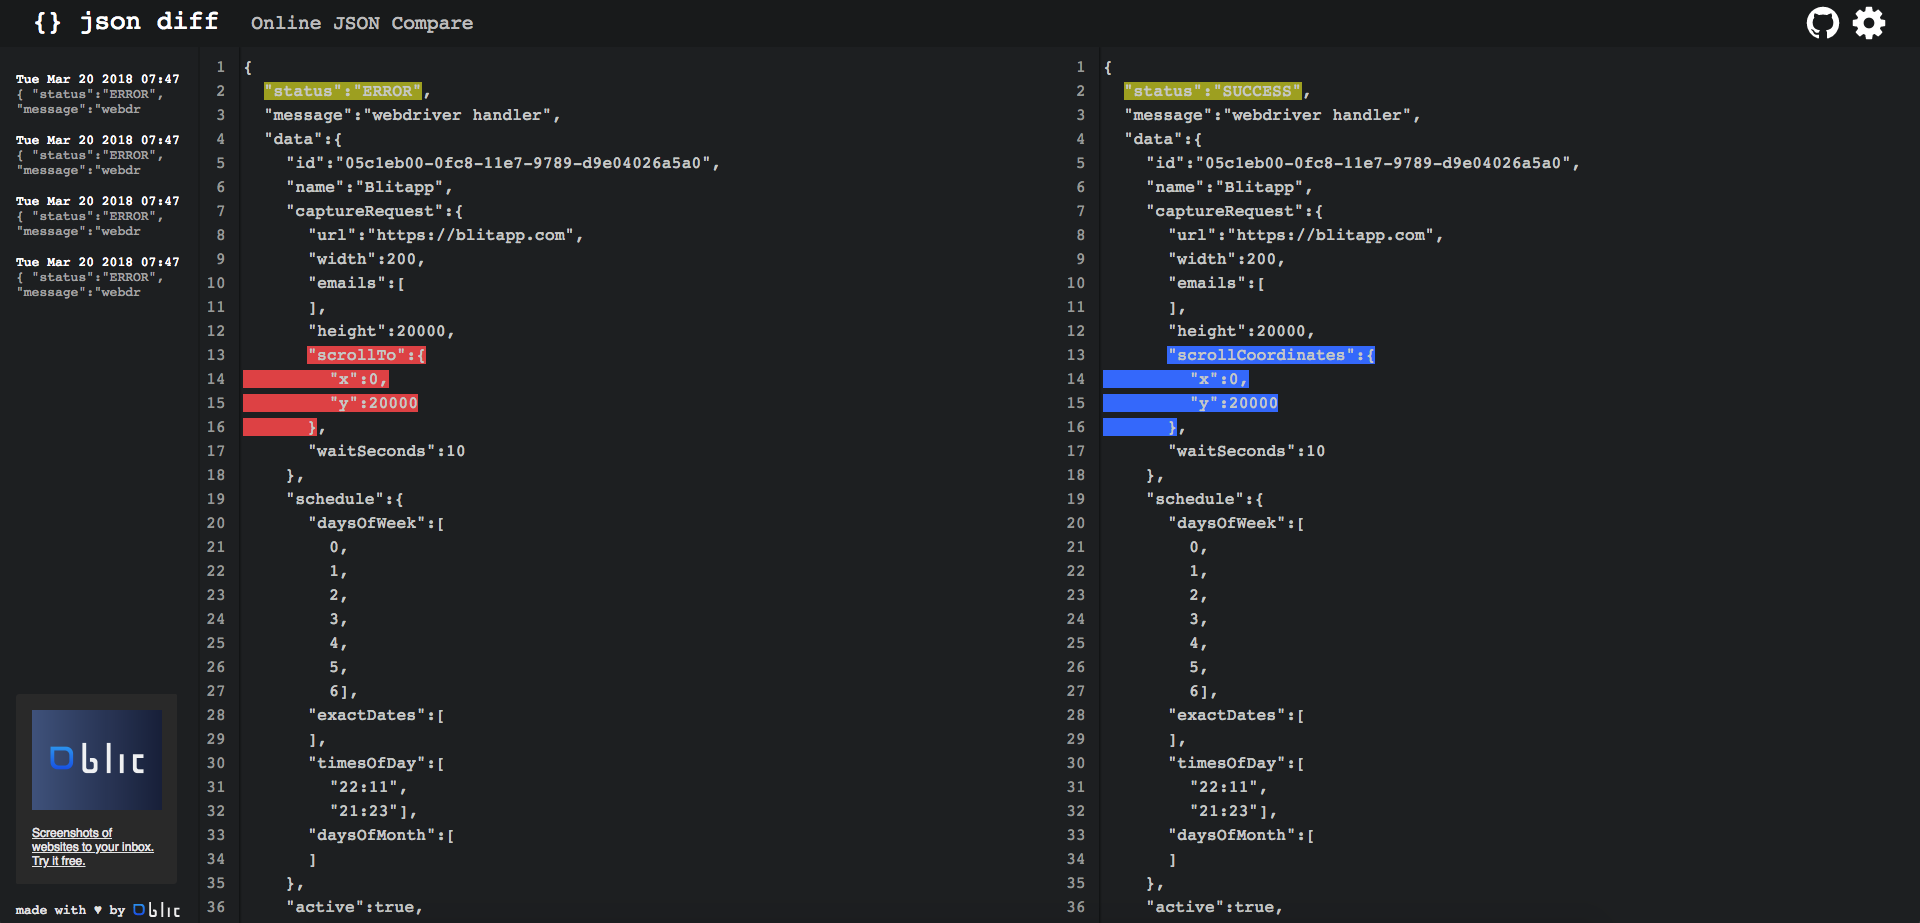1920x923 pixels.
Task: Open the settings gear icon
Action: coord(1868,22)
